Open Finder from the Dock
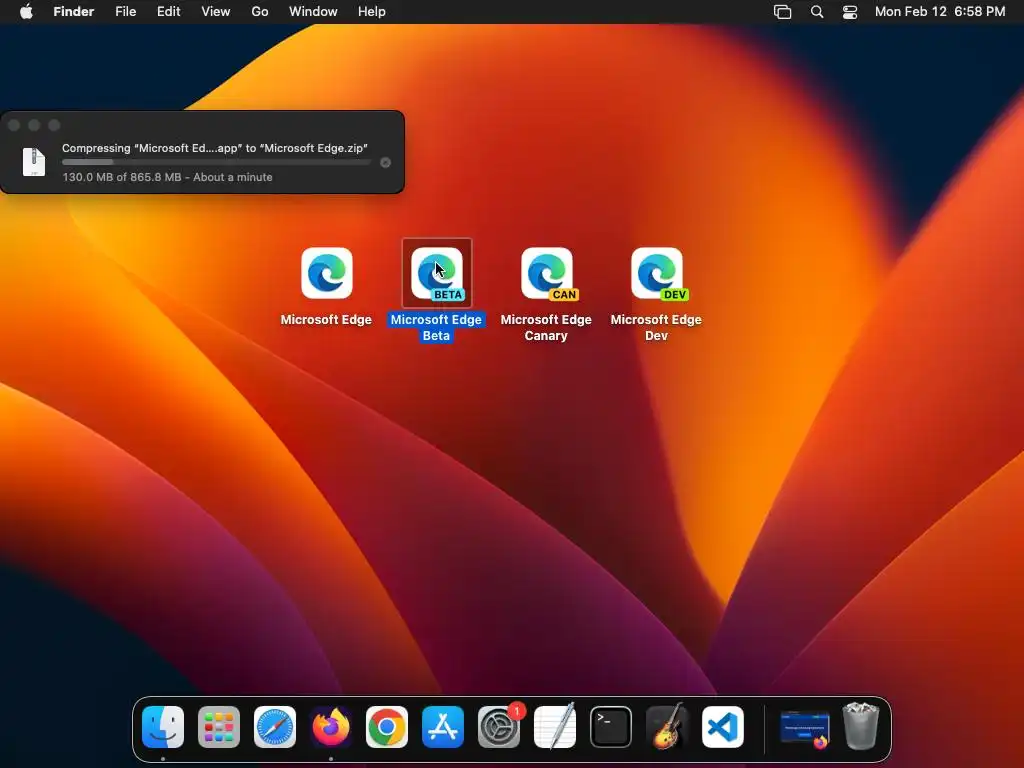 (163, 727)
